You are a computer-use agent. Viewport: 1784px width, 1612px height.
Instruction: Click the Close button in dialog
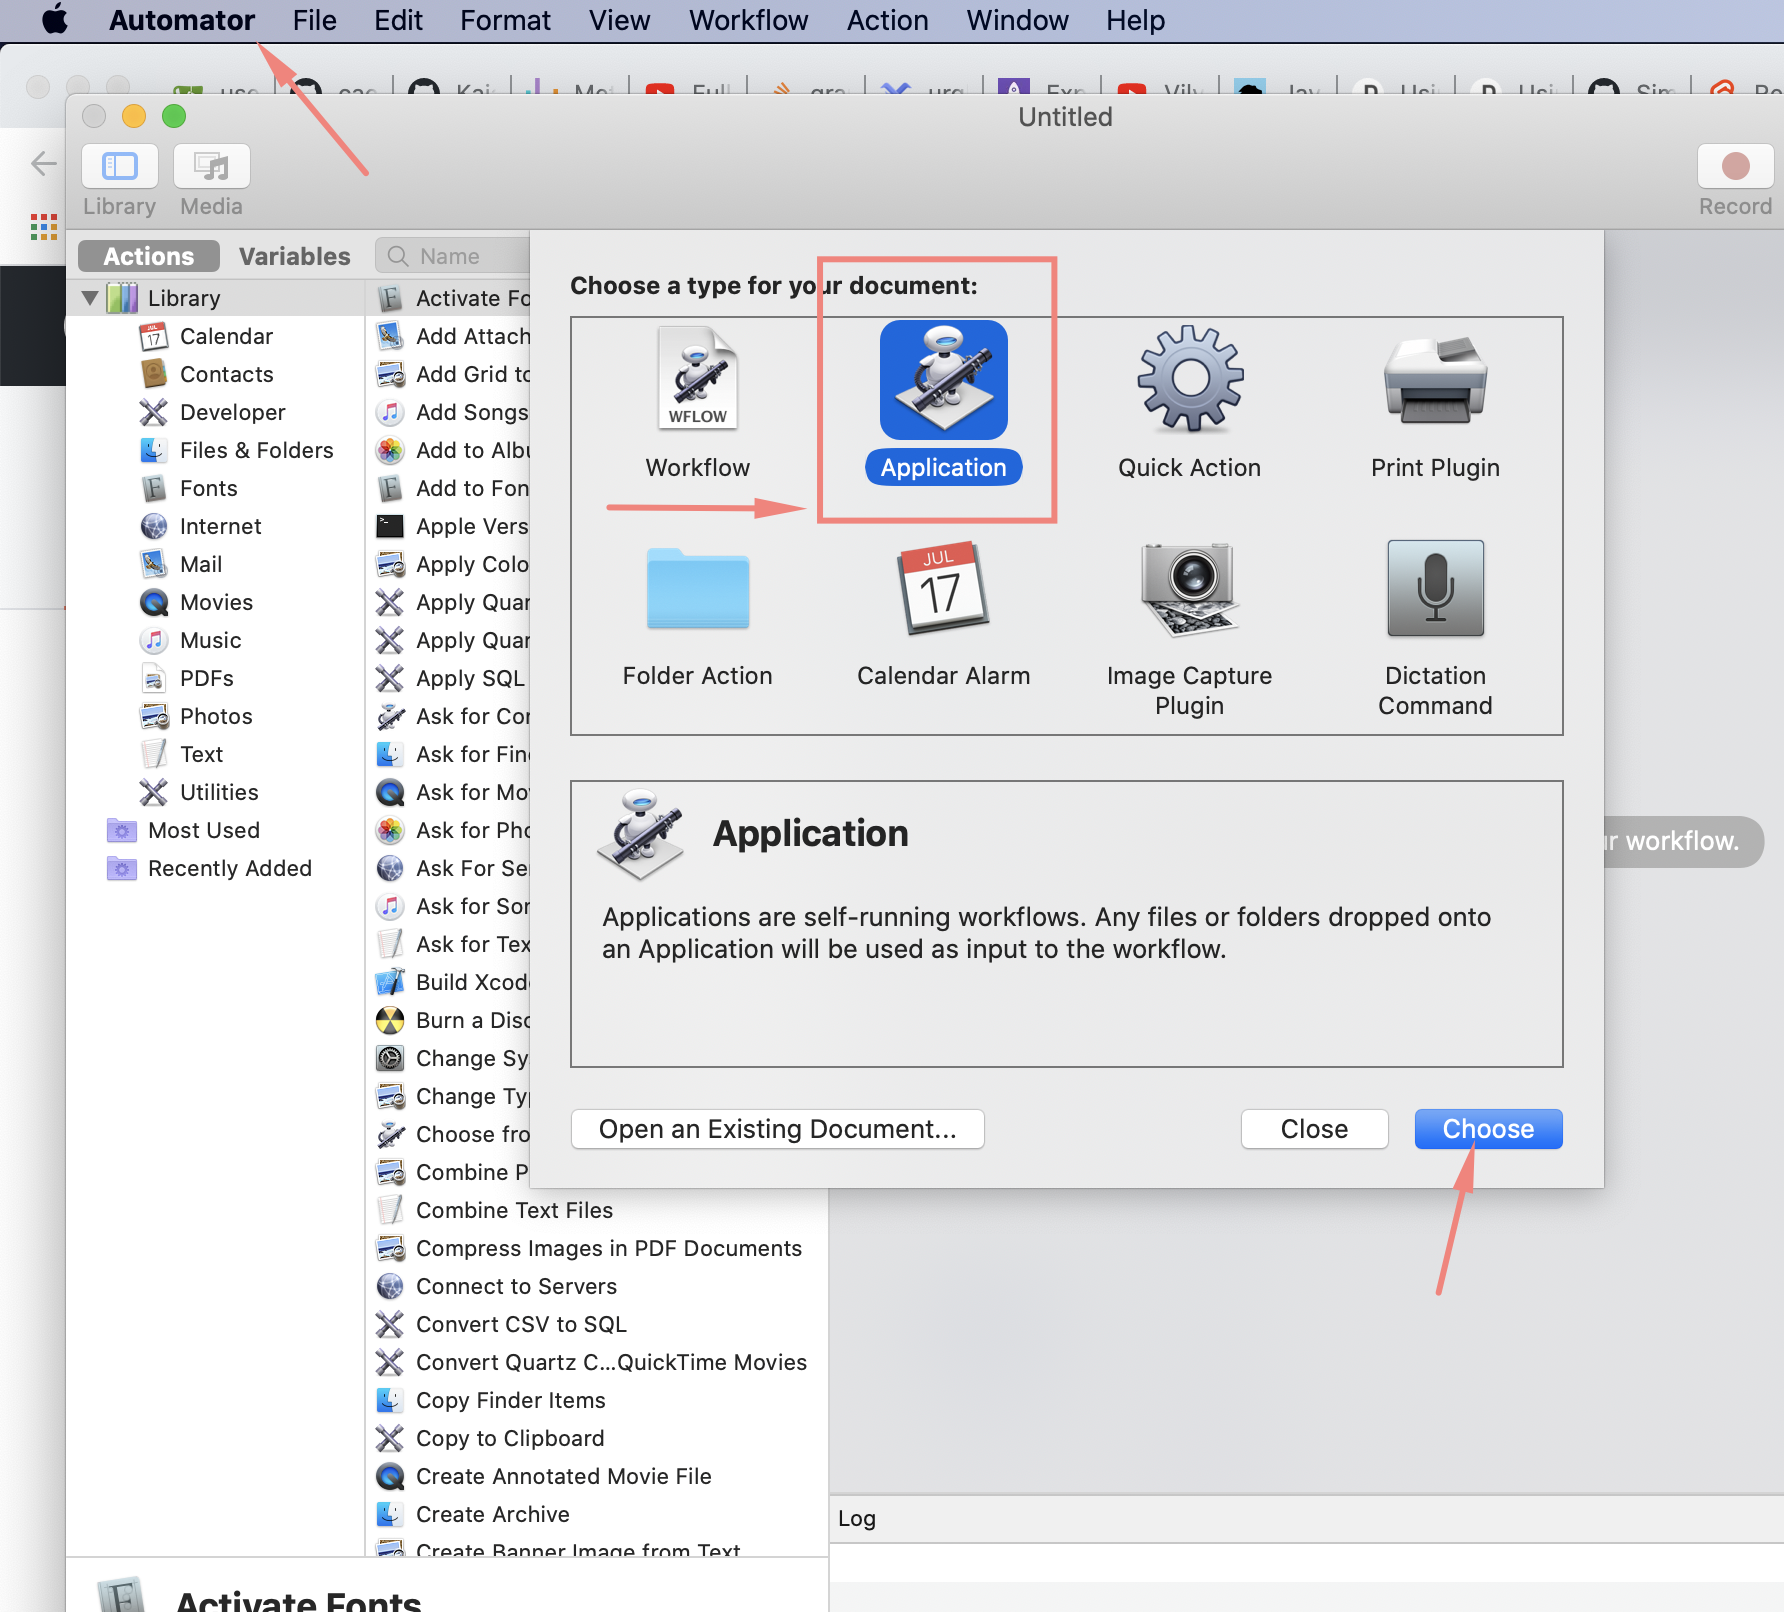tap(1314, 1129)
